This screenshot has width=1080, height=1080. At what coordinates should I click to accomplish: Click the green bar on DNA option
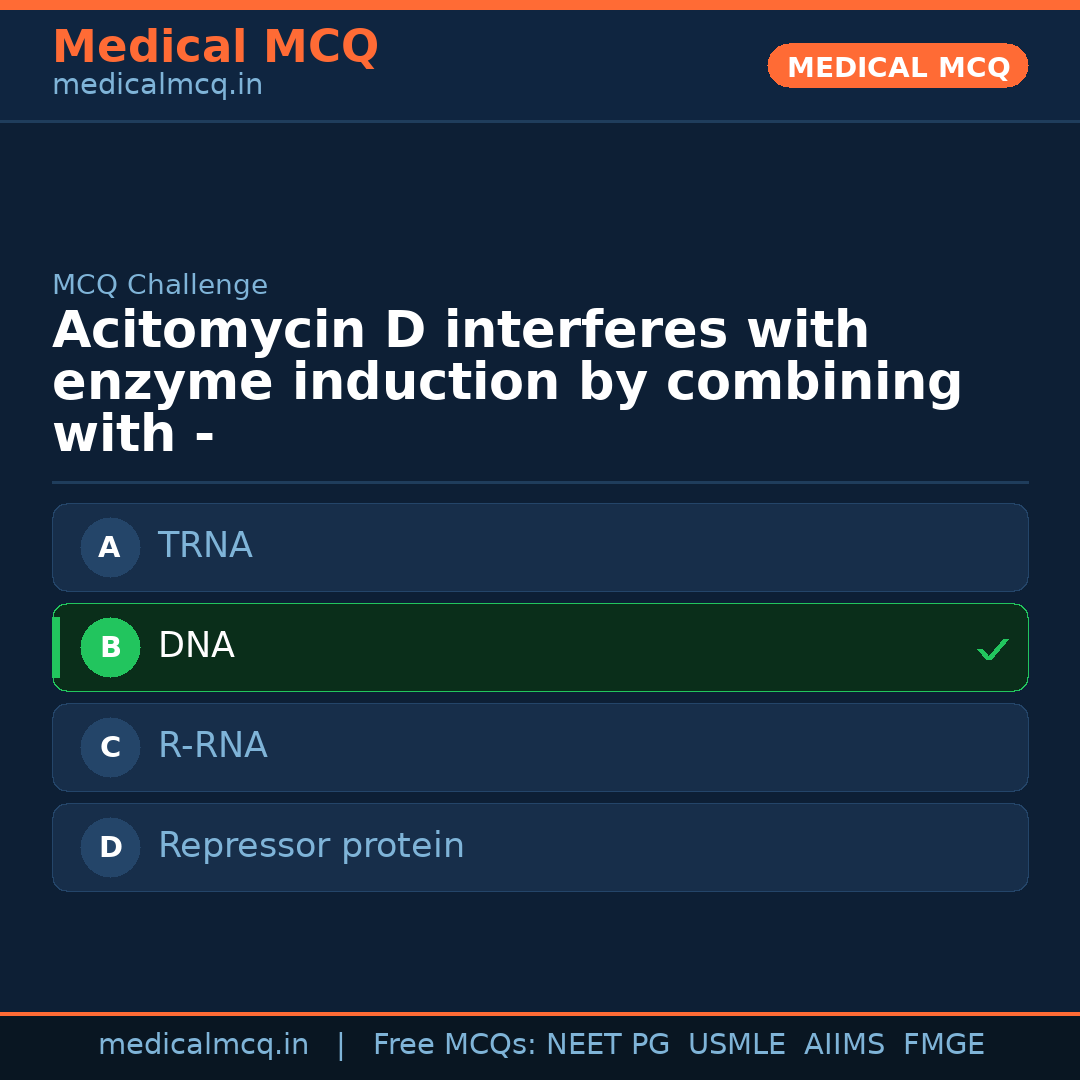[56, 647]
